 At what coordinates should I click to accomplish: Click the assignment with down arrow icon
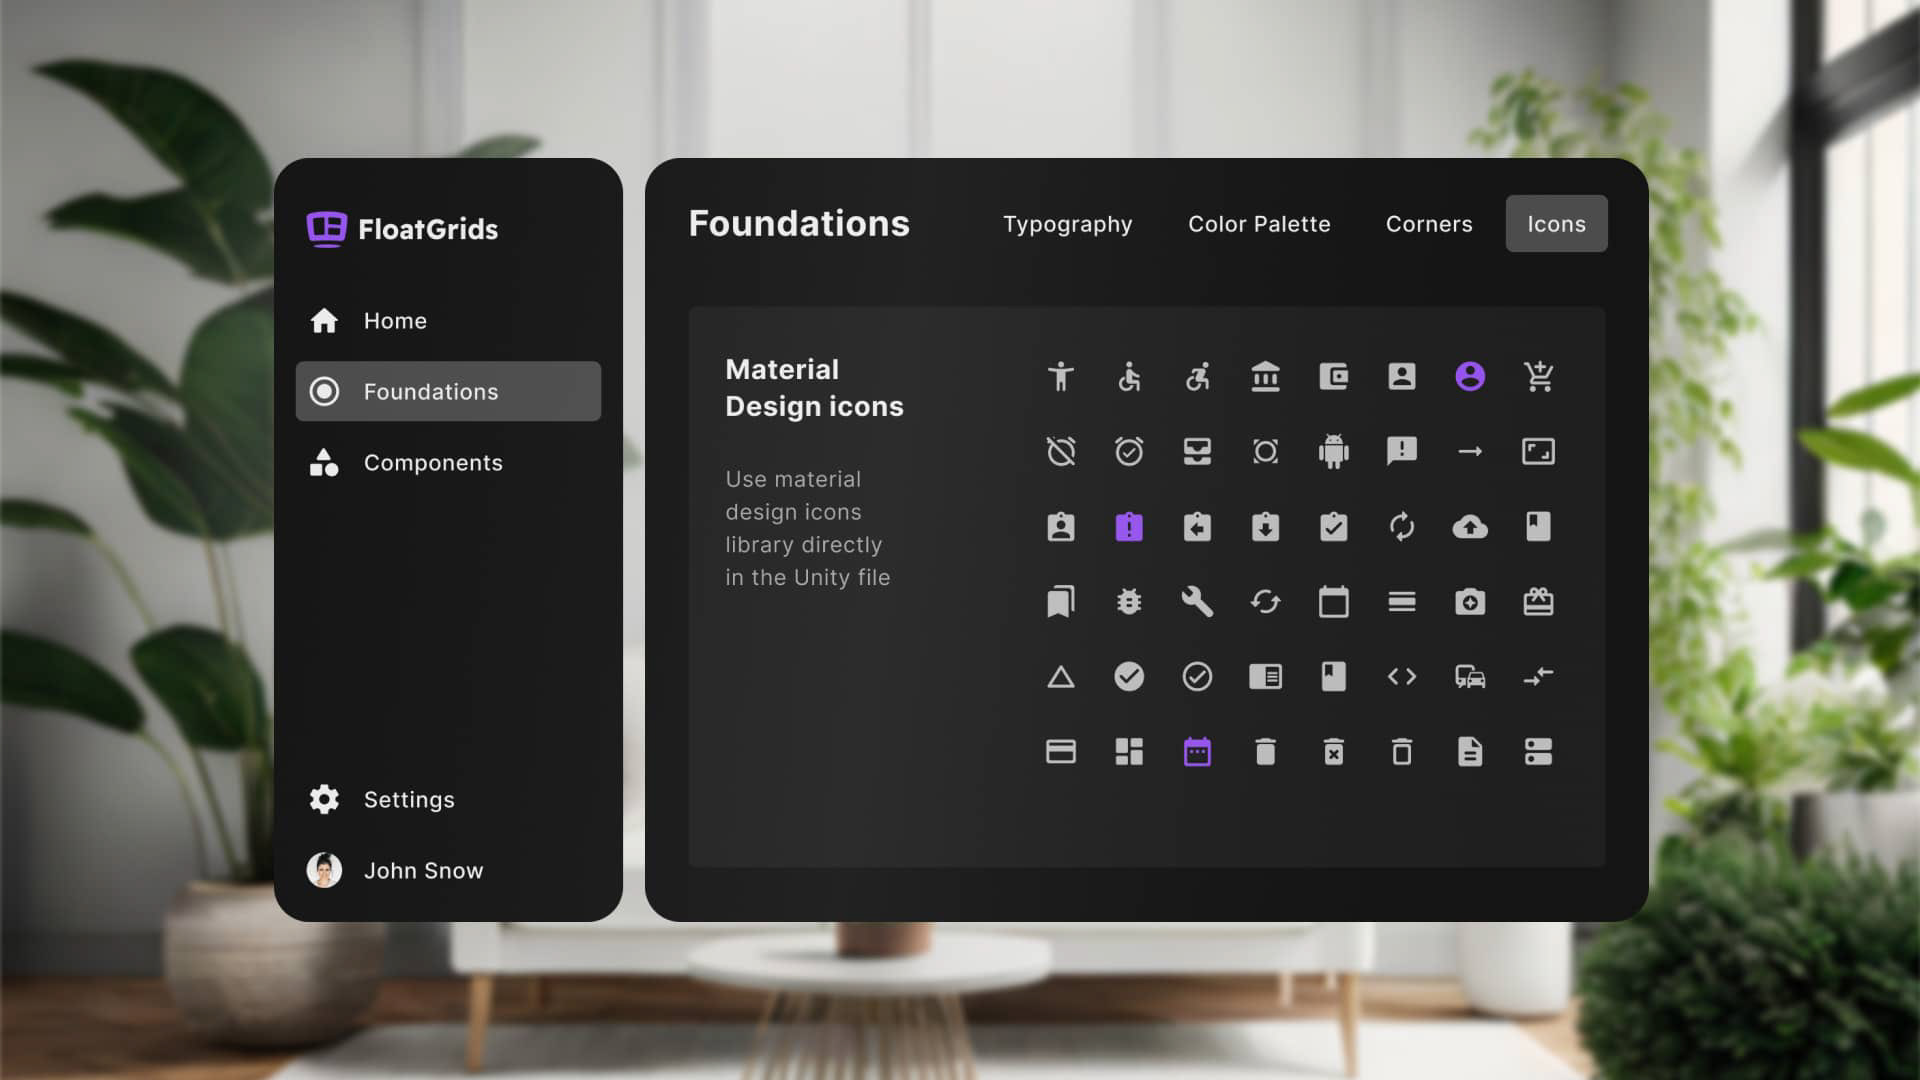pyautogui.click(x=1265, y=526)
